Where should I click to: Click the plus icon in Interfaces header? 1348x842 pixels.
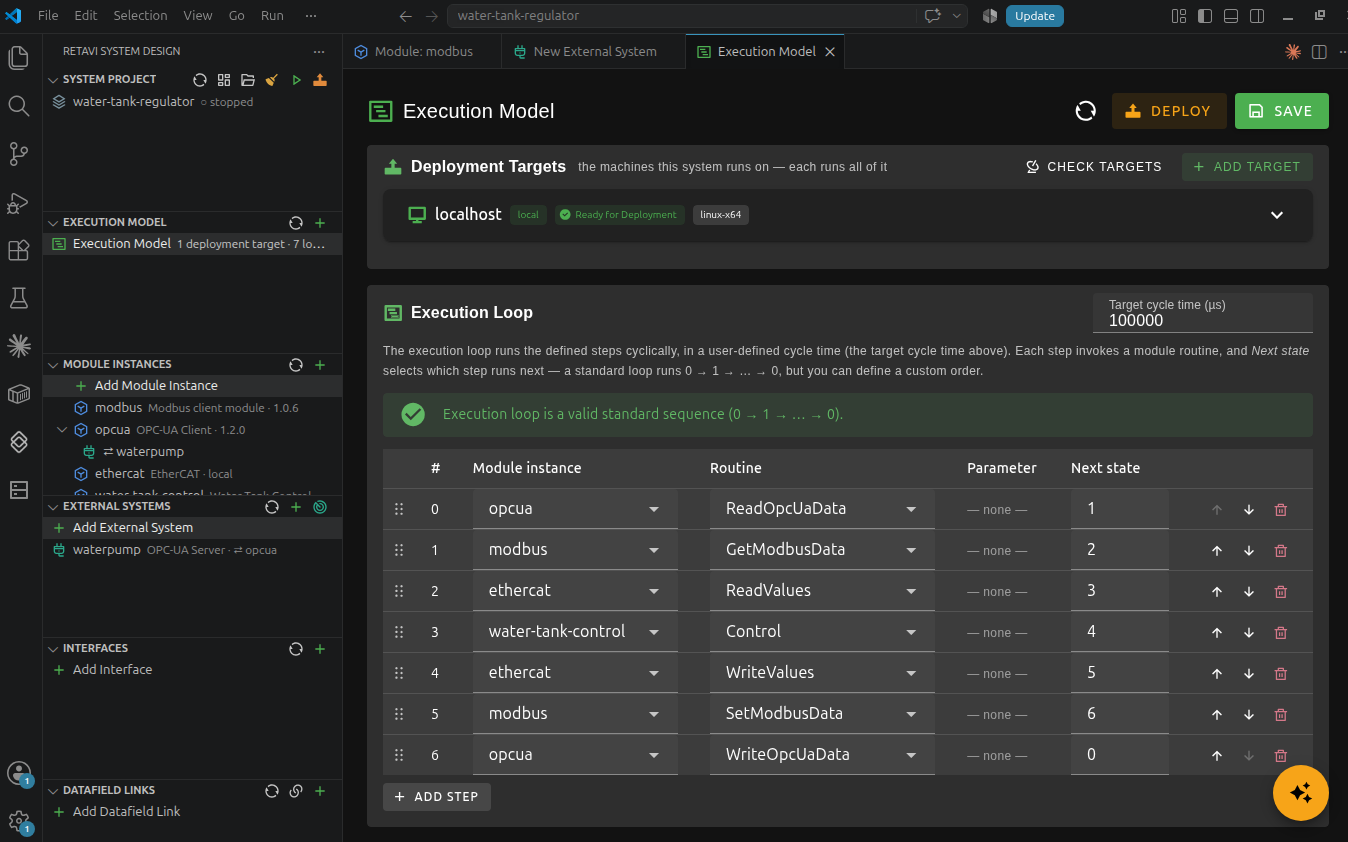[x=320, y=649]
